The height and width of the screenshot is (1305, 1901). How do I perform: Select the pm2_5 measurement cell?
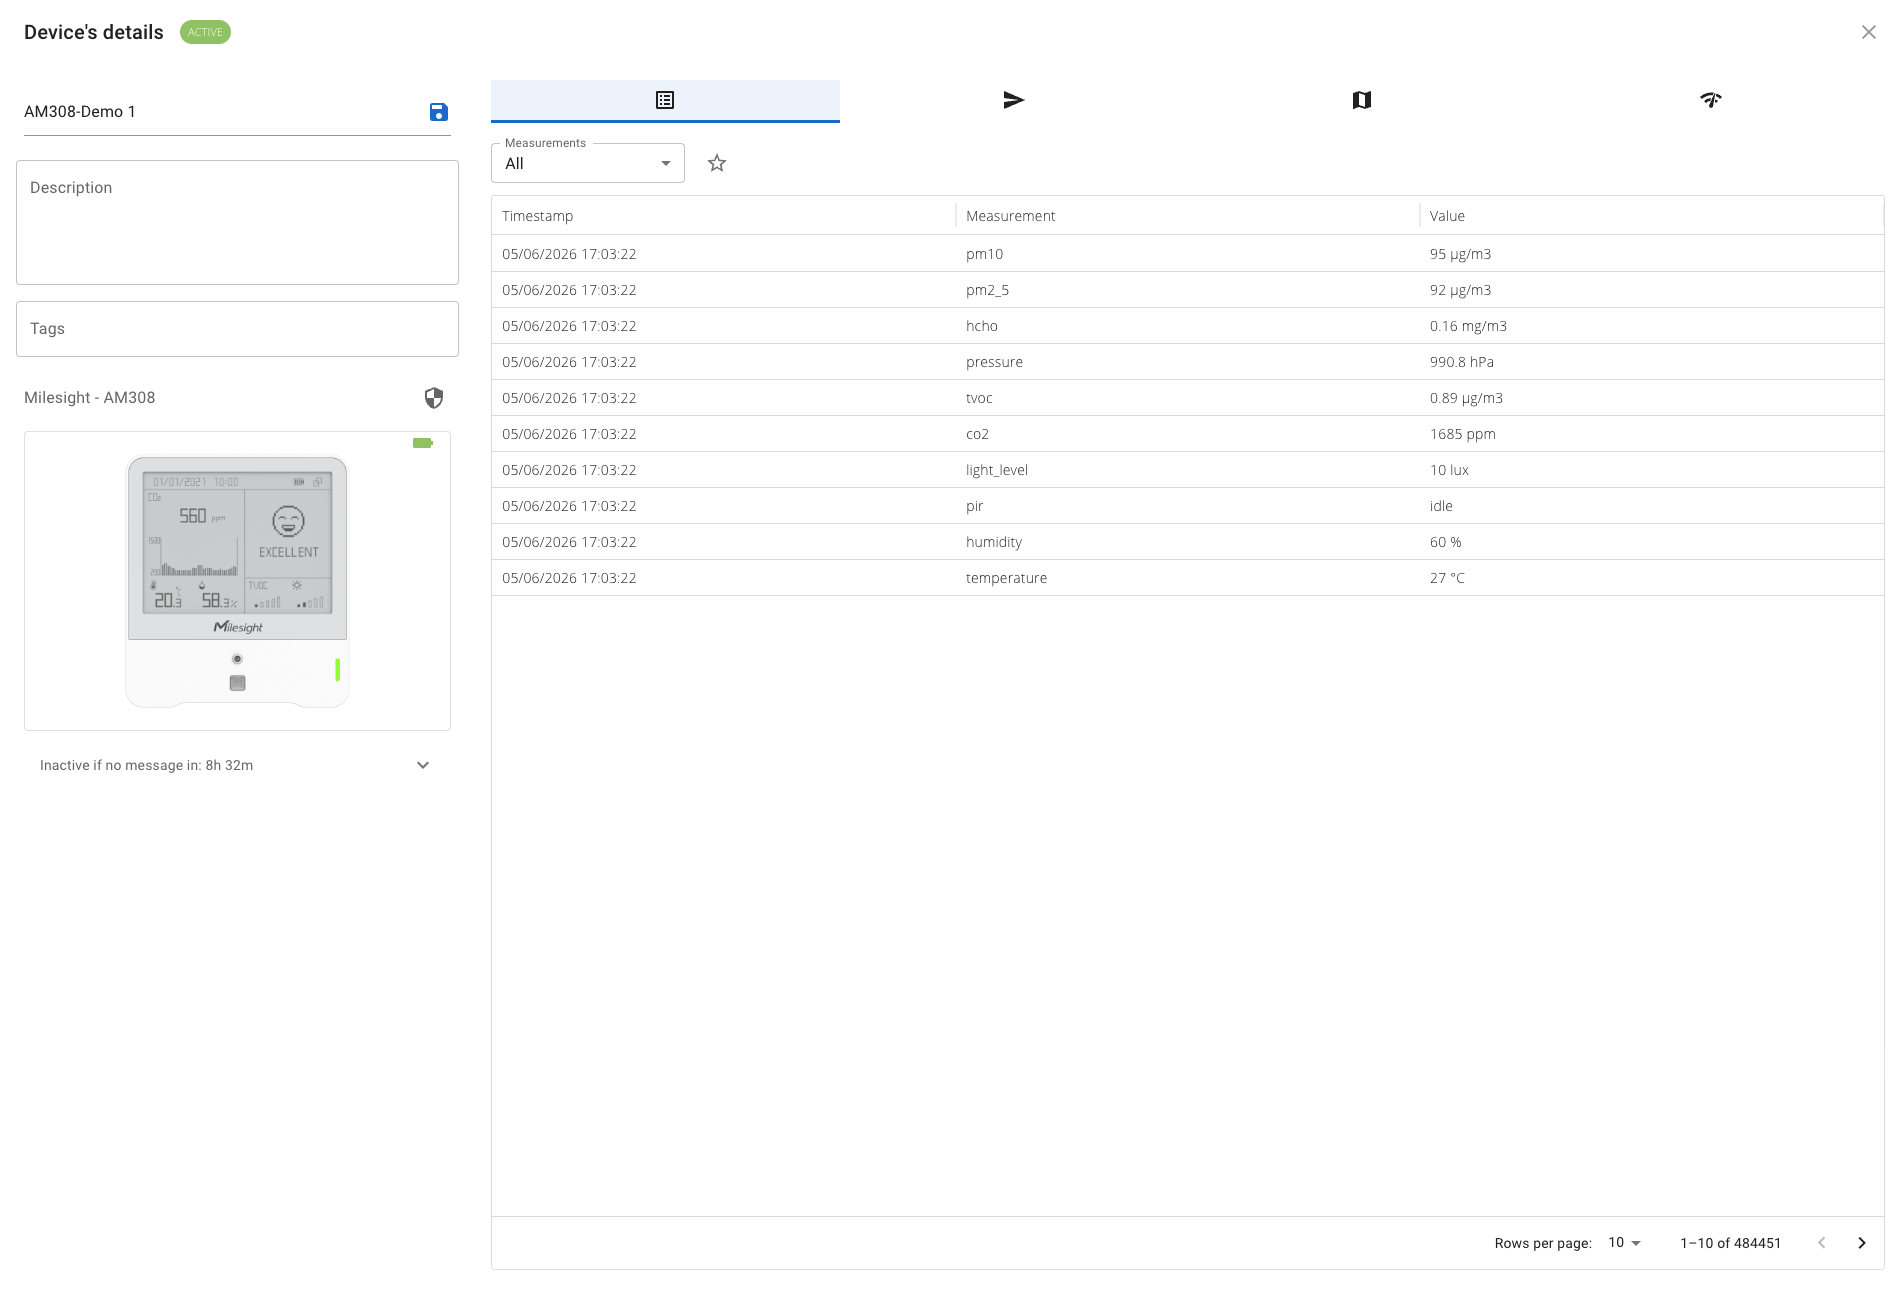pyautogui.click(x=1187, y=290)
